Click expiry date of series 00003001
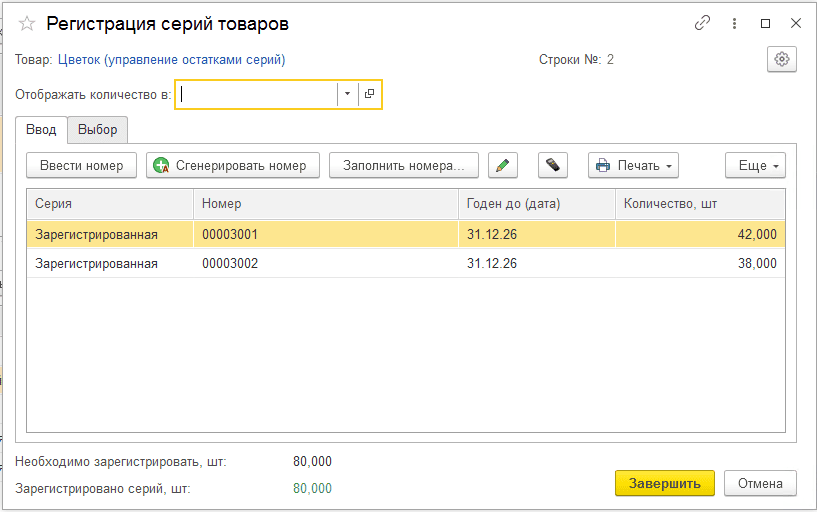 (x=537, y=234)
